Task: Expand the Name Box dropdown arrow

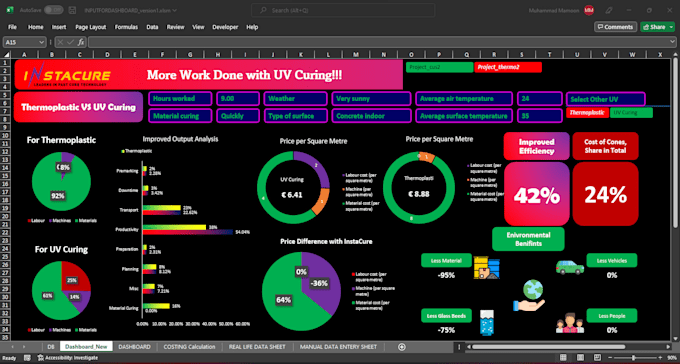Action: [41, 42]
